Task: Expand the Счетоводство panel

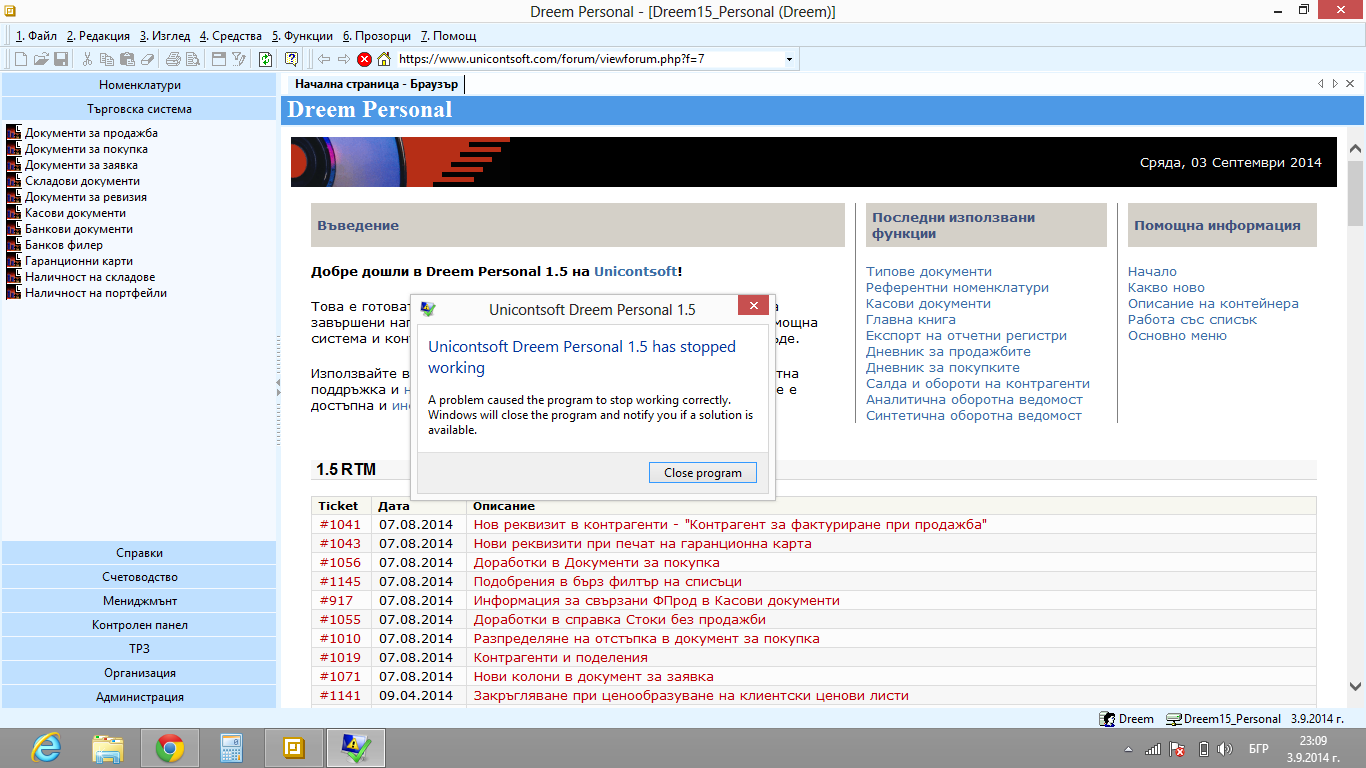Action: point(139,577)
